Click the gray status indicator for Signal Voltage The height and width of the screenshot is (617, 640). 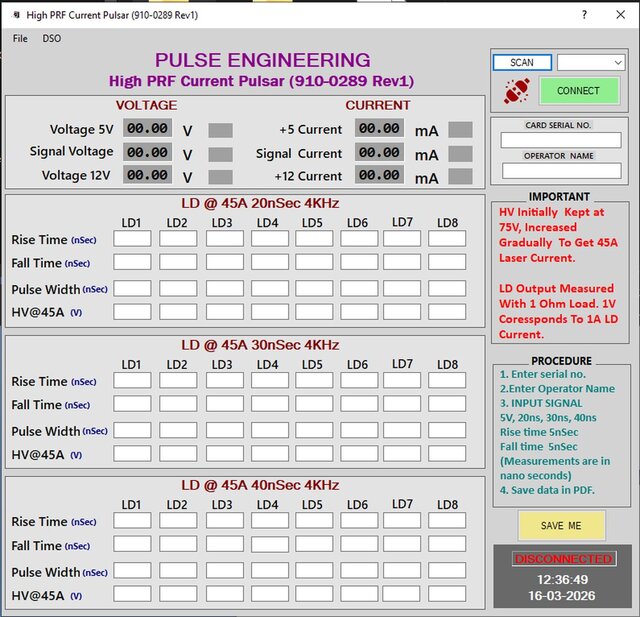click(x=220, y=155)
